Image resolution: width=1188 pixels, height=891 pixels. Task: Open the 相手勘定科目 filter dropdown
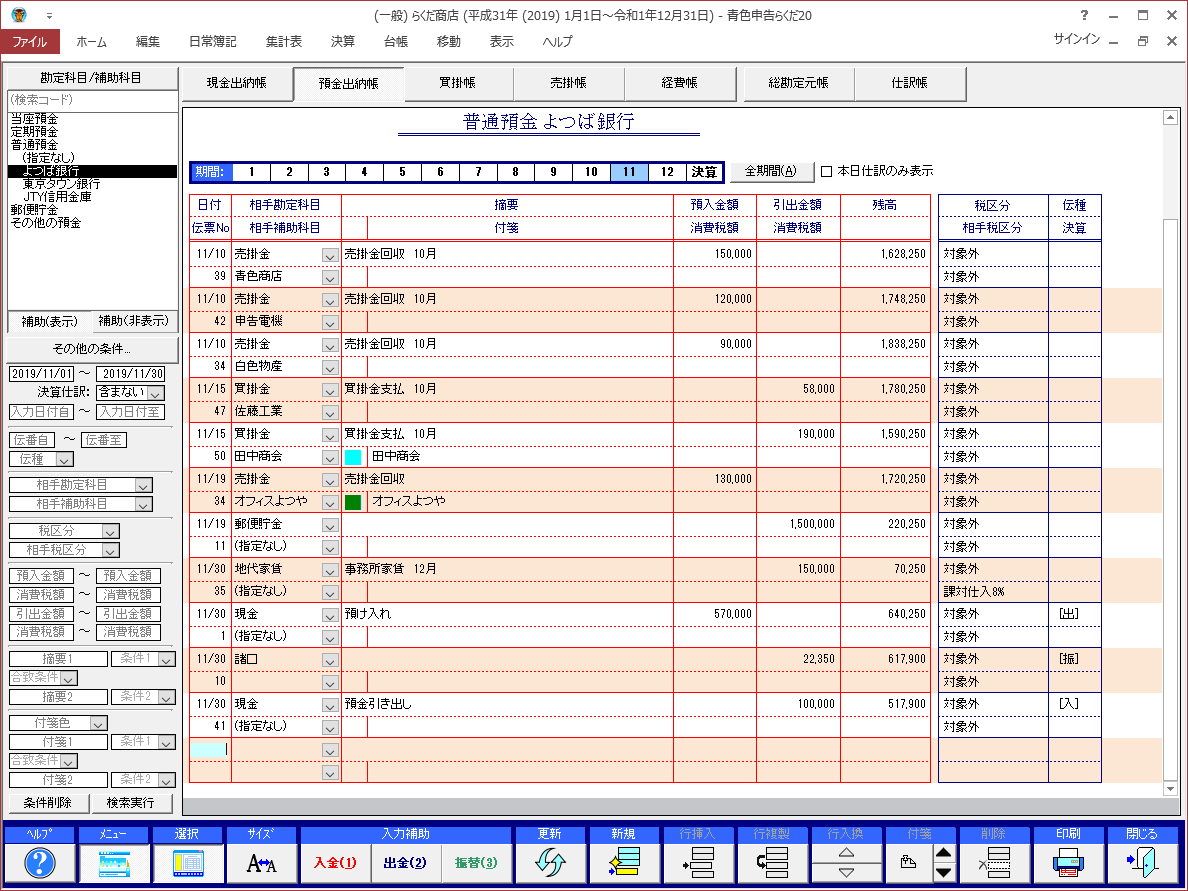[x=143, y=486]
